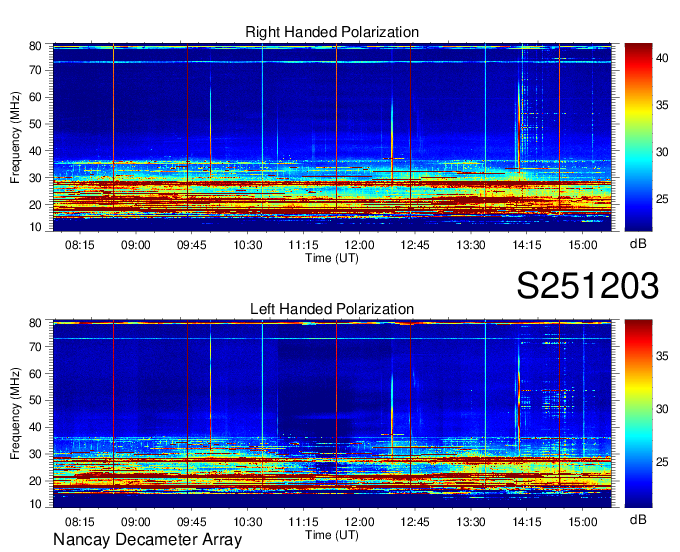Select the S251203 observation label
Screen dimensions: 680x552
point(587,286)
